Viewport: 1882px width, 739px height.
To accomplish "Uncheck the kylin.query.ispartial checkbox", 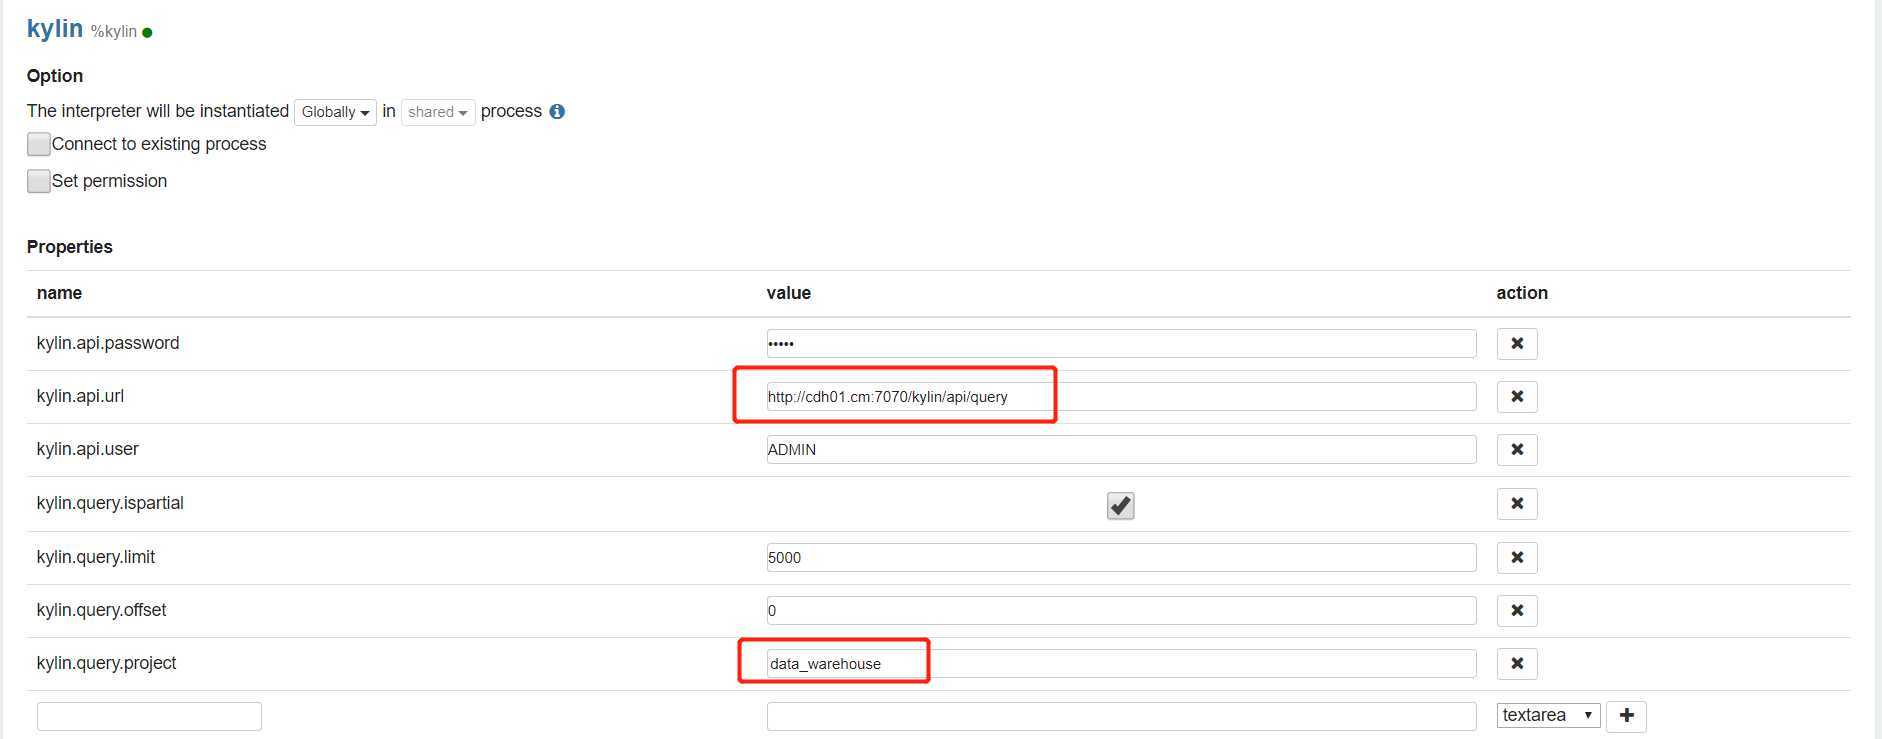I will click(x=1120, y=505).
